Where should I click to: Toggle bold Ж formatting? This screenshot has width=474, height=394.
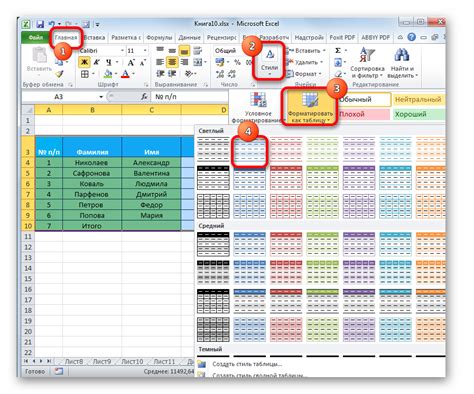pyautogui.click(x=84, y=62)
